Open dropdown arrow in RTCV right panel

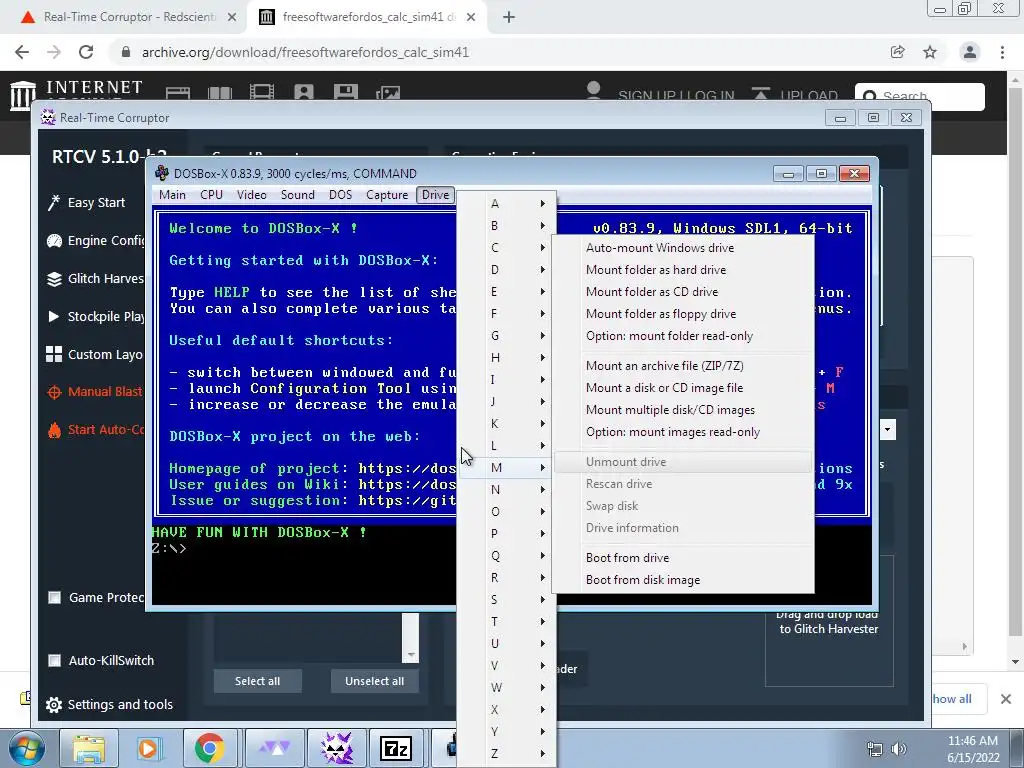click(x=888, y=430)
